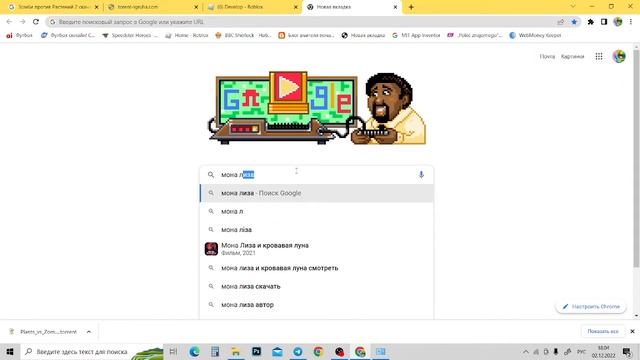Viewport: 640px width, 360px height.
Task: Reload the page with the refresh icon
Action: [36, 22]
